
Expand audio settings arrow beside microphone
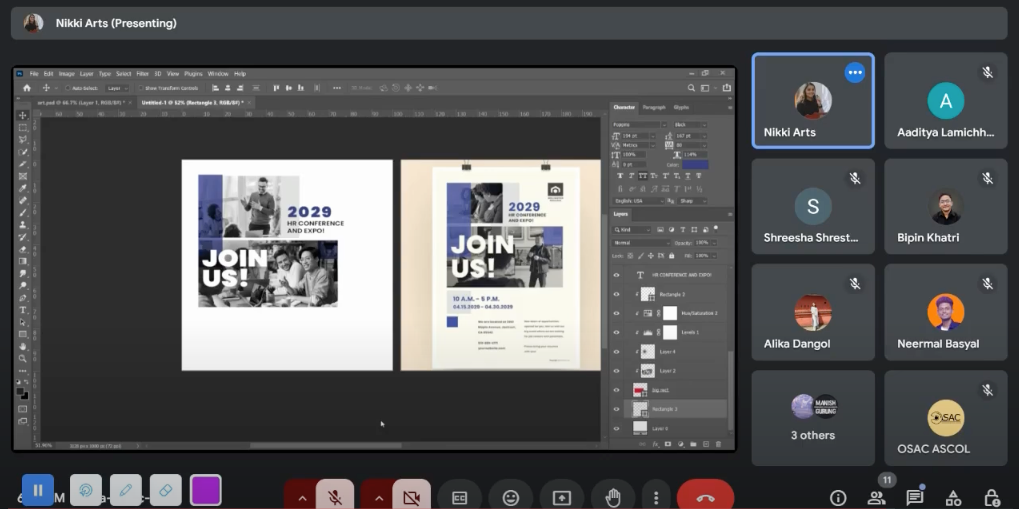302,498
